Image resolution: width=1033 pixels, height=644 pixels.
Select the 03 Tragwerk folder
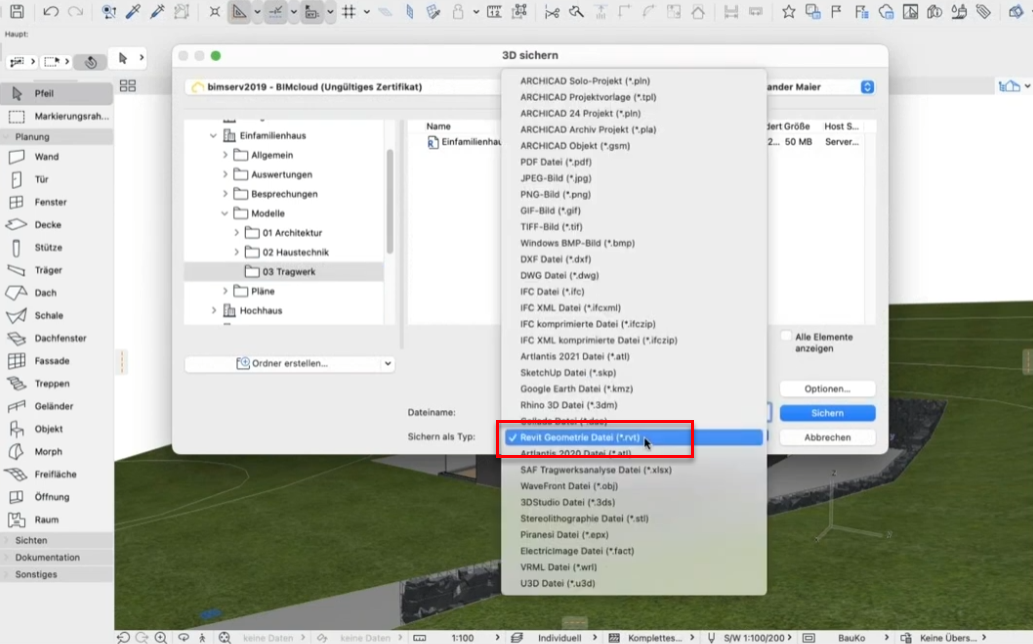point(289,272)
